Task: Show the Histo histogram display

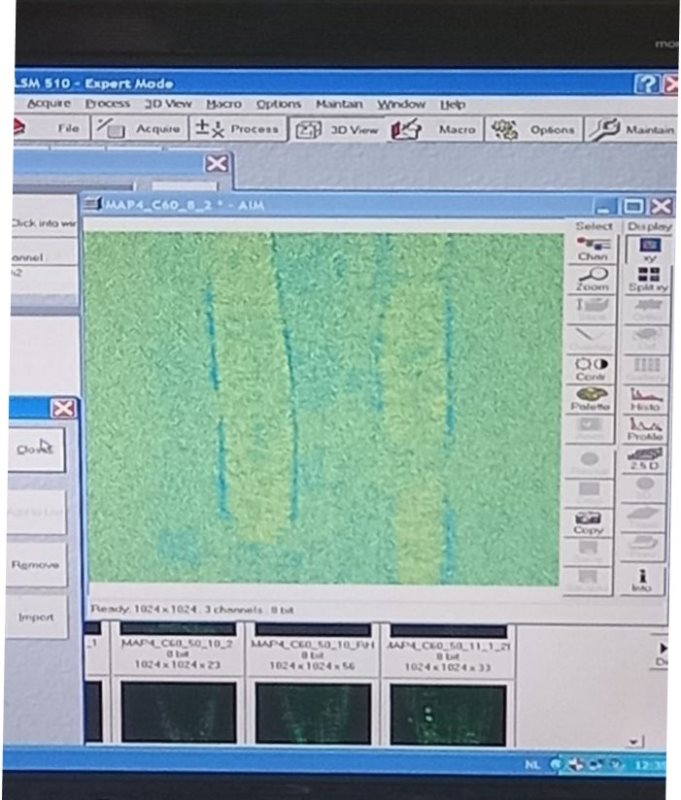Action: click(x=646, y=398)
